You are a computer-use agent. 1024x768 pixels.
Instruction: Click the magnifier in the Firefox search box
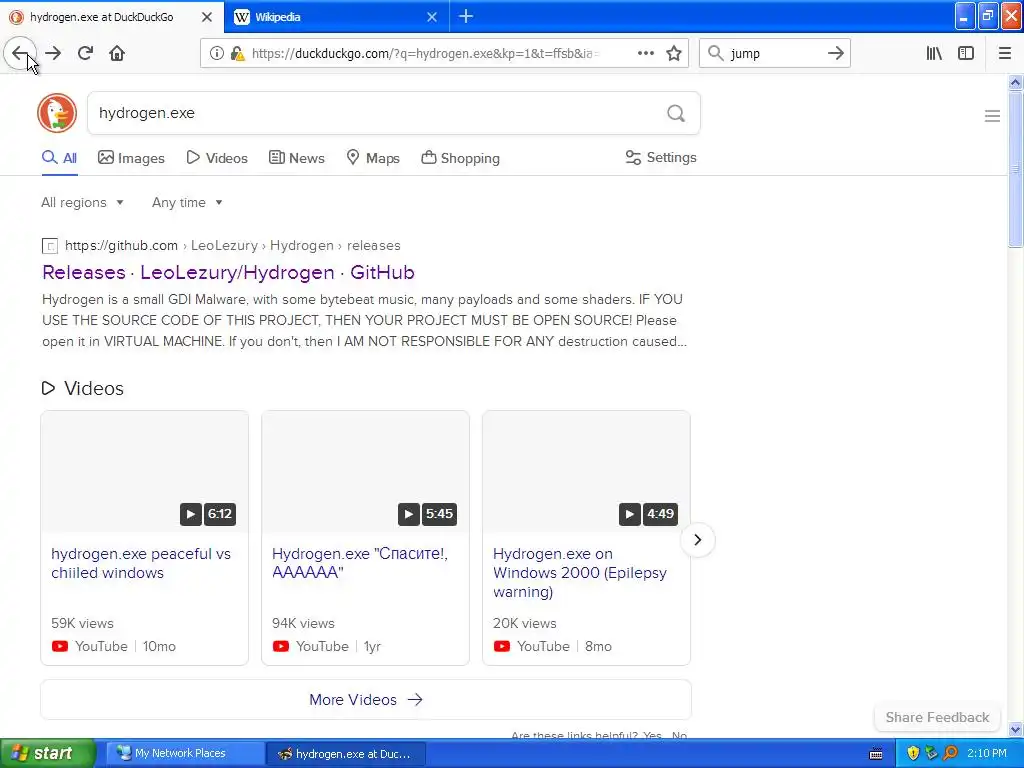point(716,53)
